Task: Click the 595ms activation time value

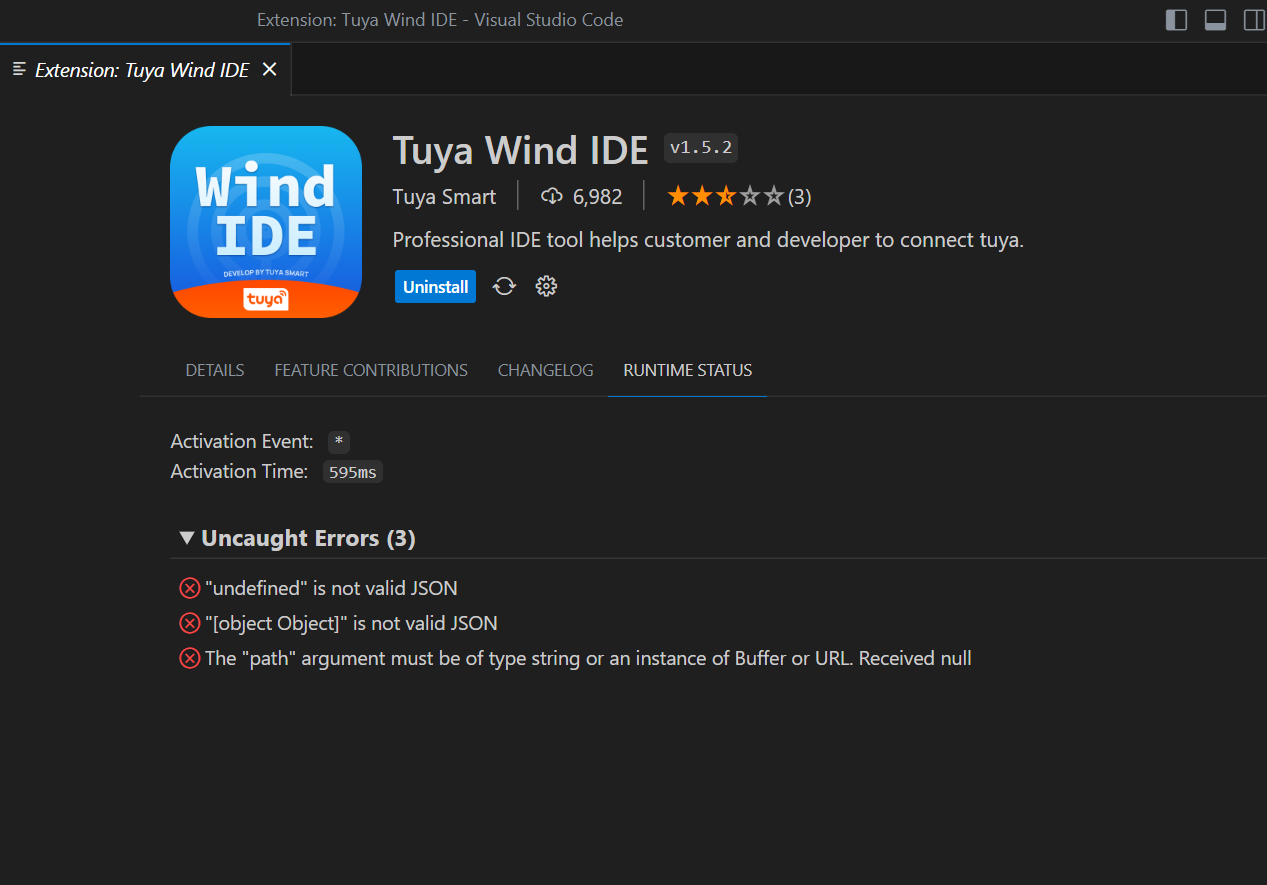Action: [353, 472]
